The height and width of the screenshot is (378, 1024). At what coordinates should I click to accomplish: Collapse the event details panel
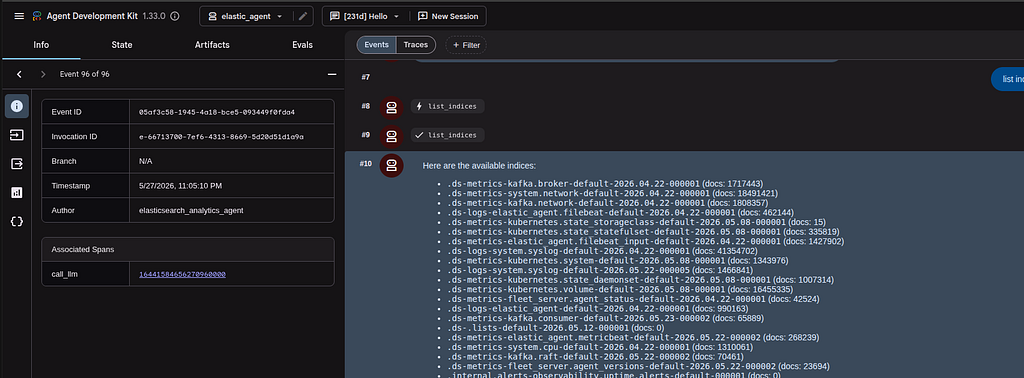pyautogui.click(x=332, y=74)
